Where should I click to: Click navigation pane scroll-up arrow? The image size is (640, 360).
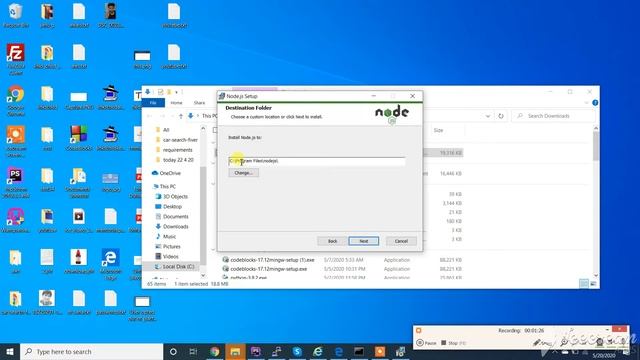tap(203, 129)
